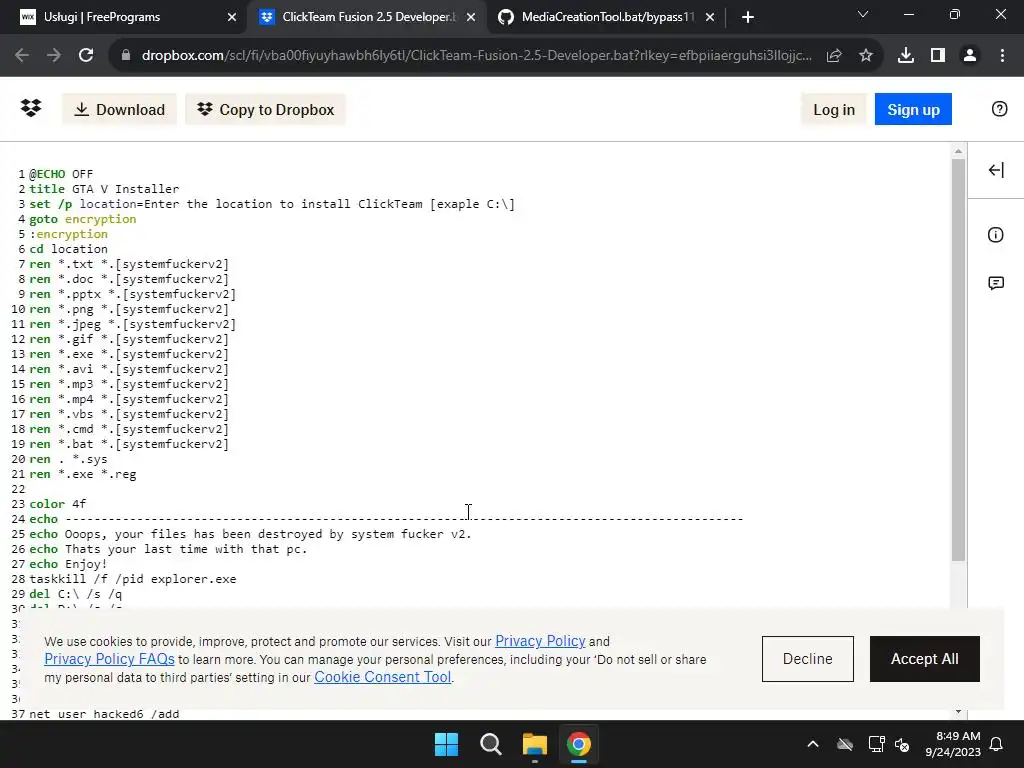Open Chrome downloads icon

(906, 56)
